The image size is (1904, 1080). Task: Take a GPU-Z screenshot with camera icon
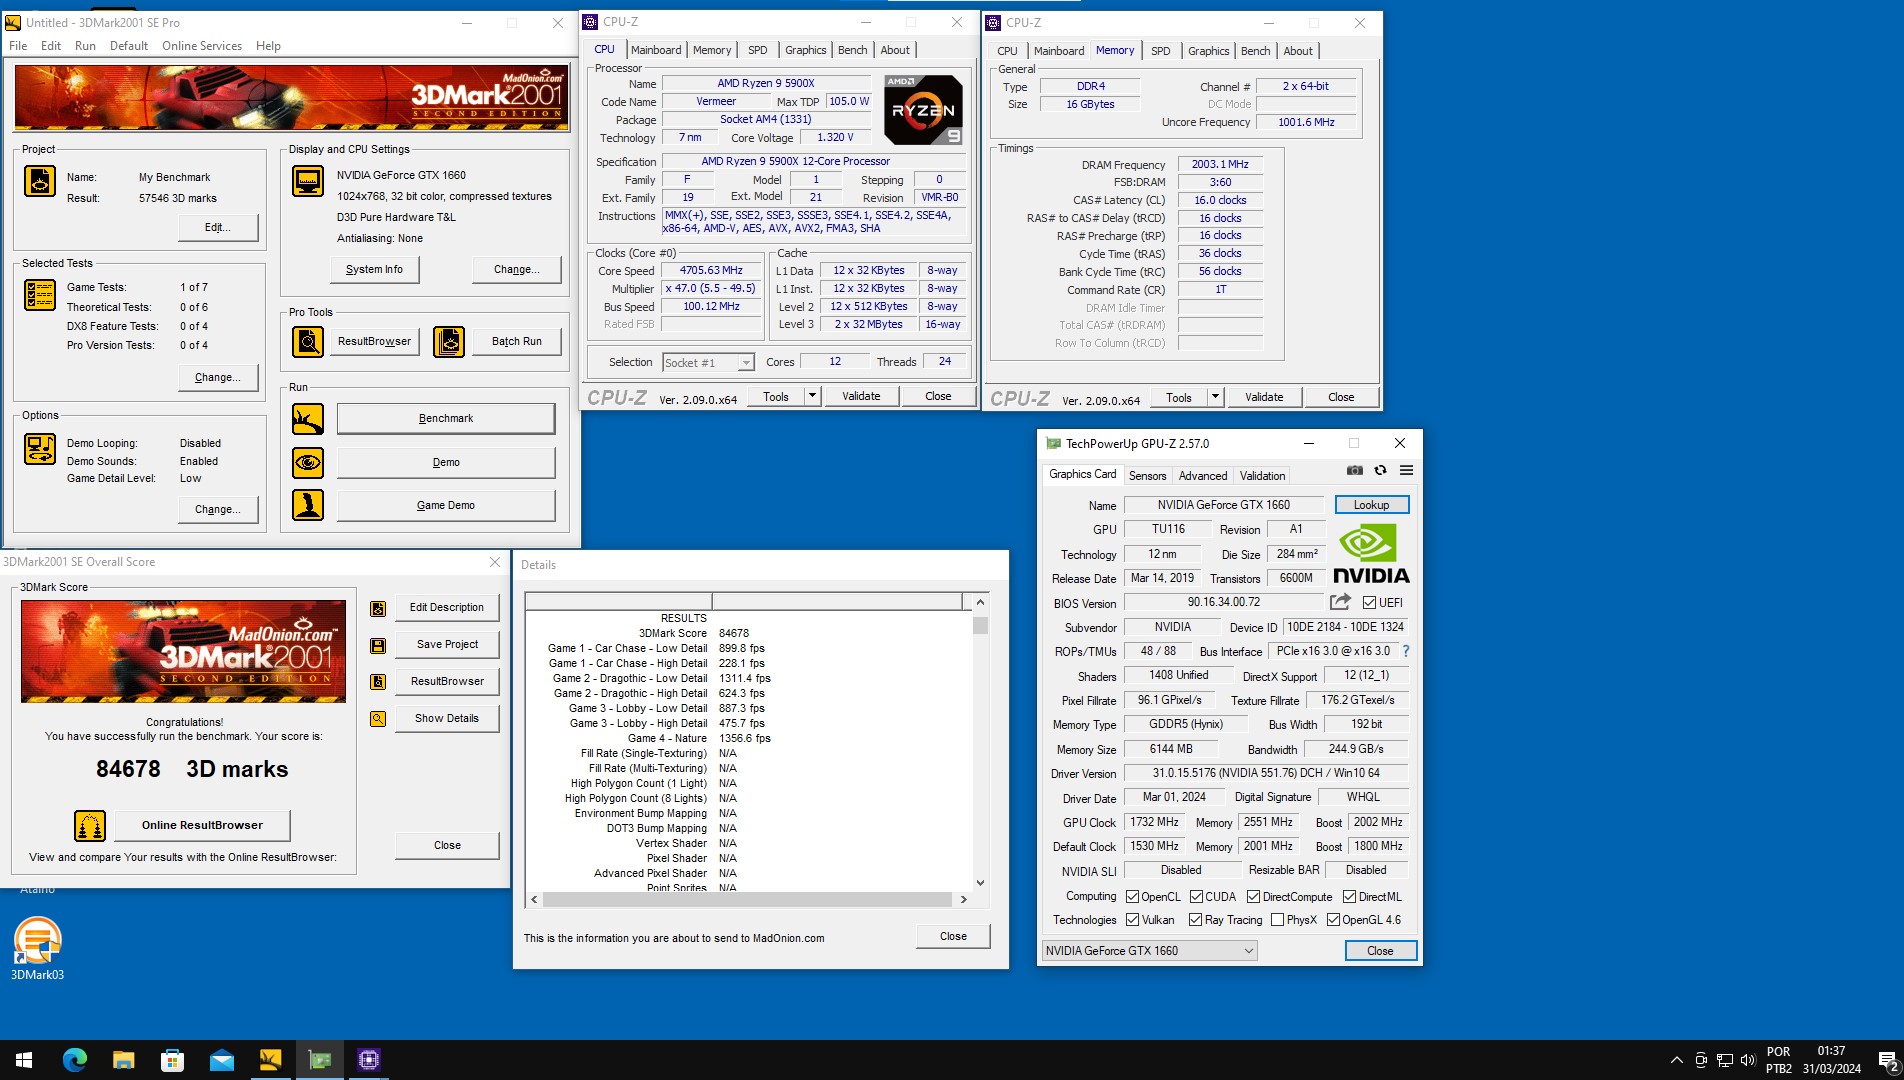click(x=1355, y=470)
